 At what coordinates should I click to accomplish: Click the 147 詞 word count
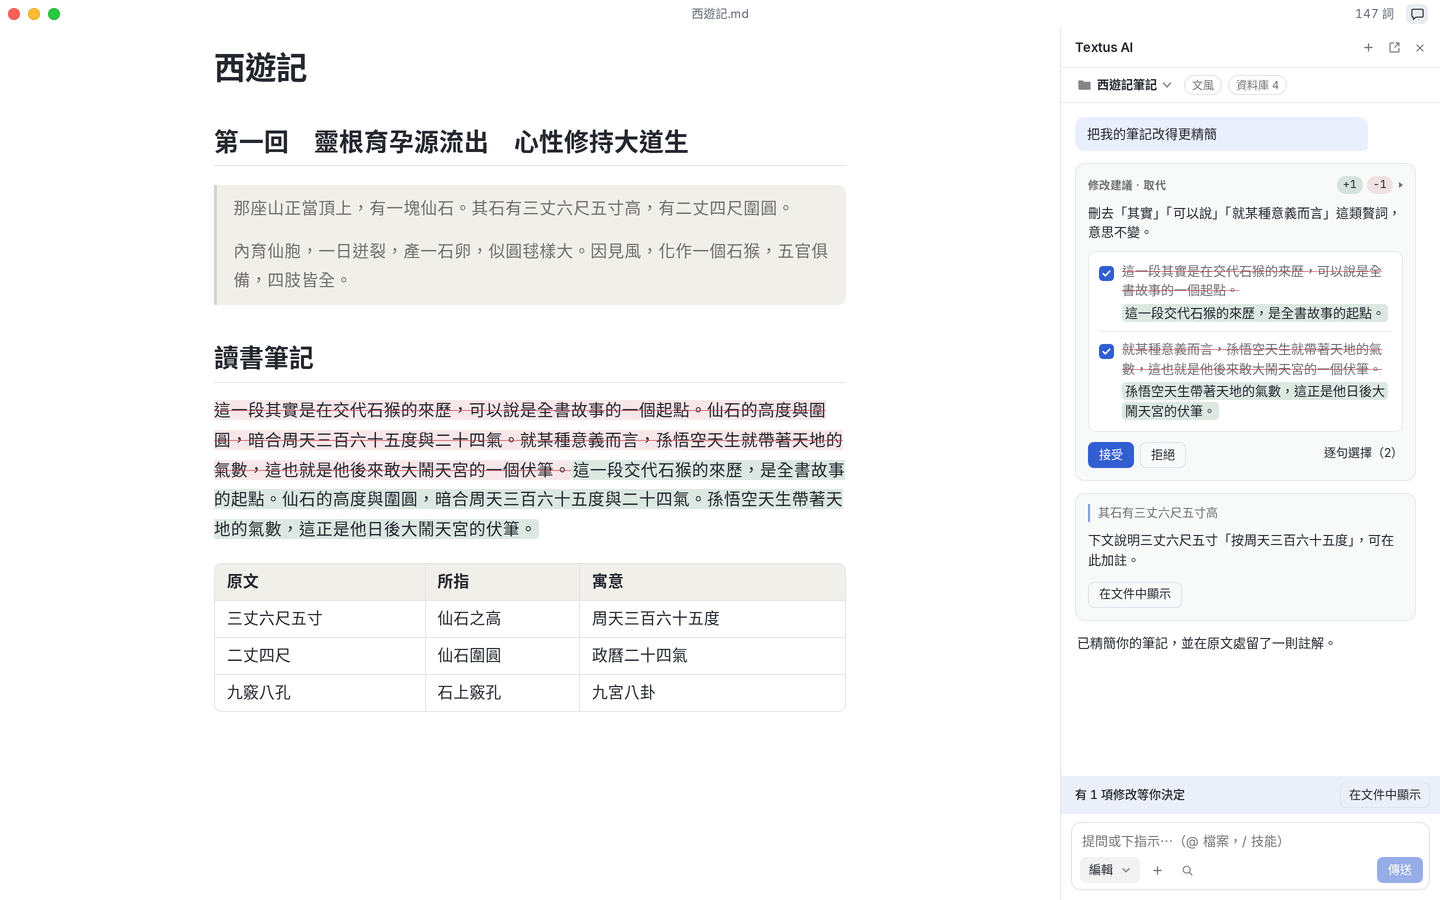(x=1374, y=14)
